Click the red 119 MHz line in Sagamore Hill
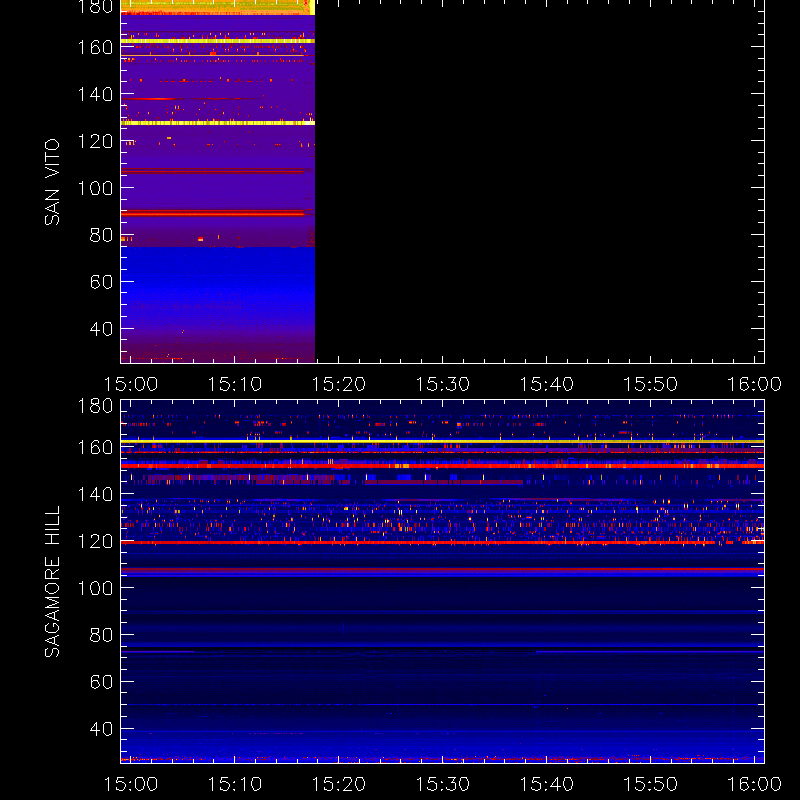Image resolution: width=800 pixels, height=800 pixels. pyautogui.click(x=442, y=542)
